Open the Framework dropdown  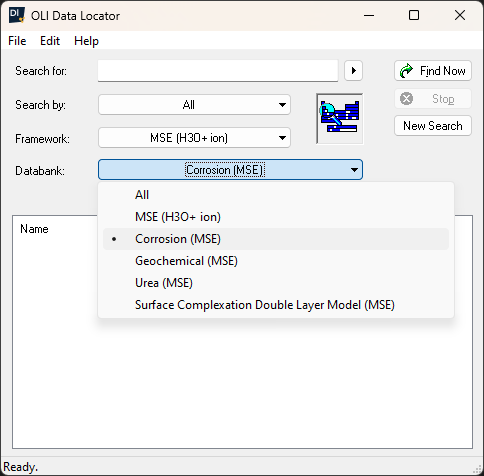coord(194,138)
